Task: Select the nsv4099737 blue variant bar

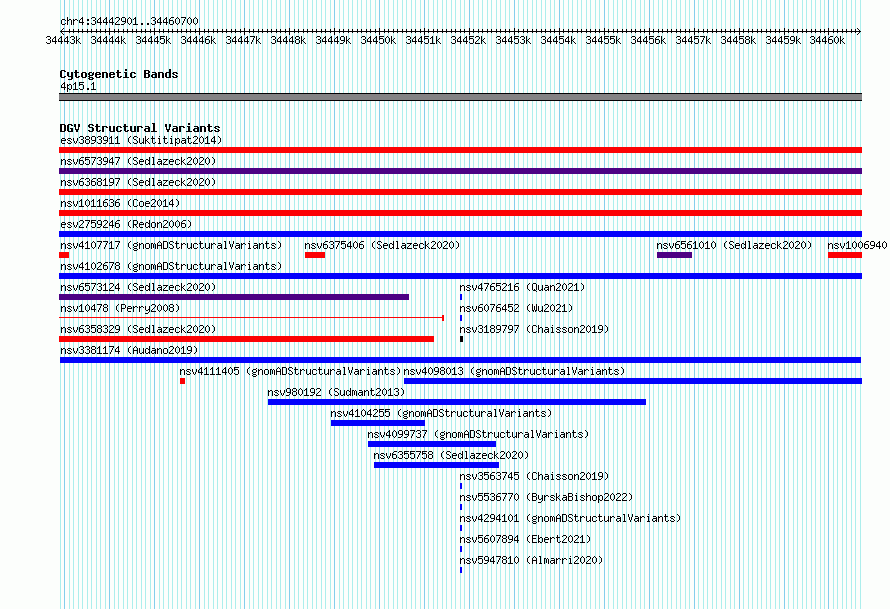Action: [x=432, y=444]
